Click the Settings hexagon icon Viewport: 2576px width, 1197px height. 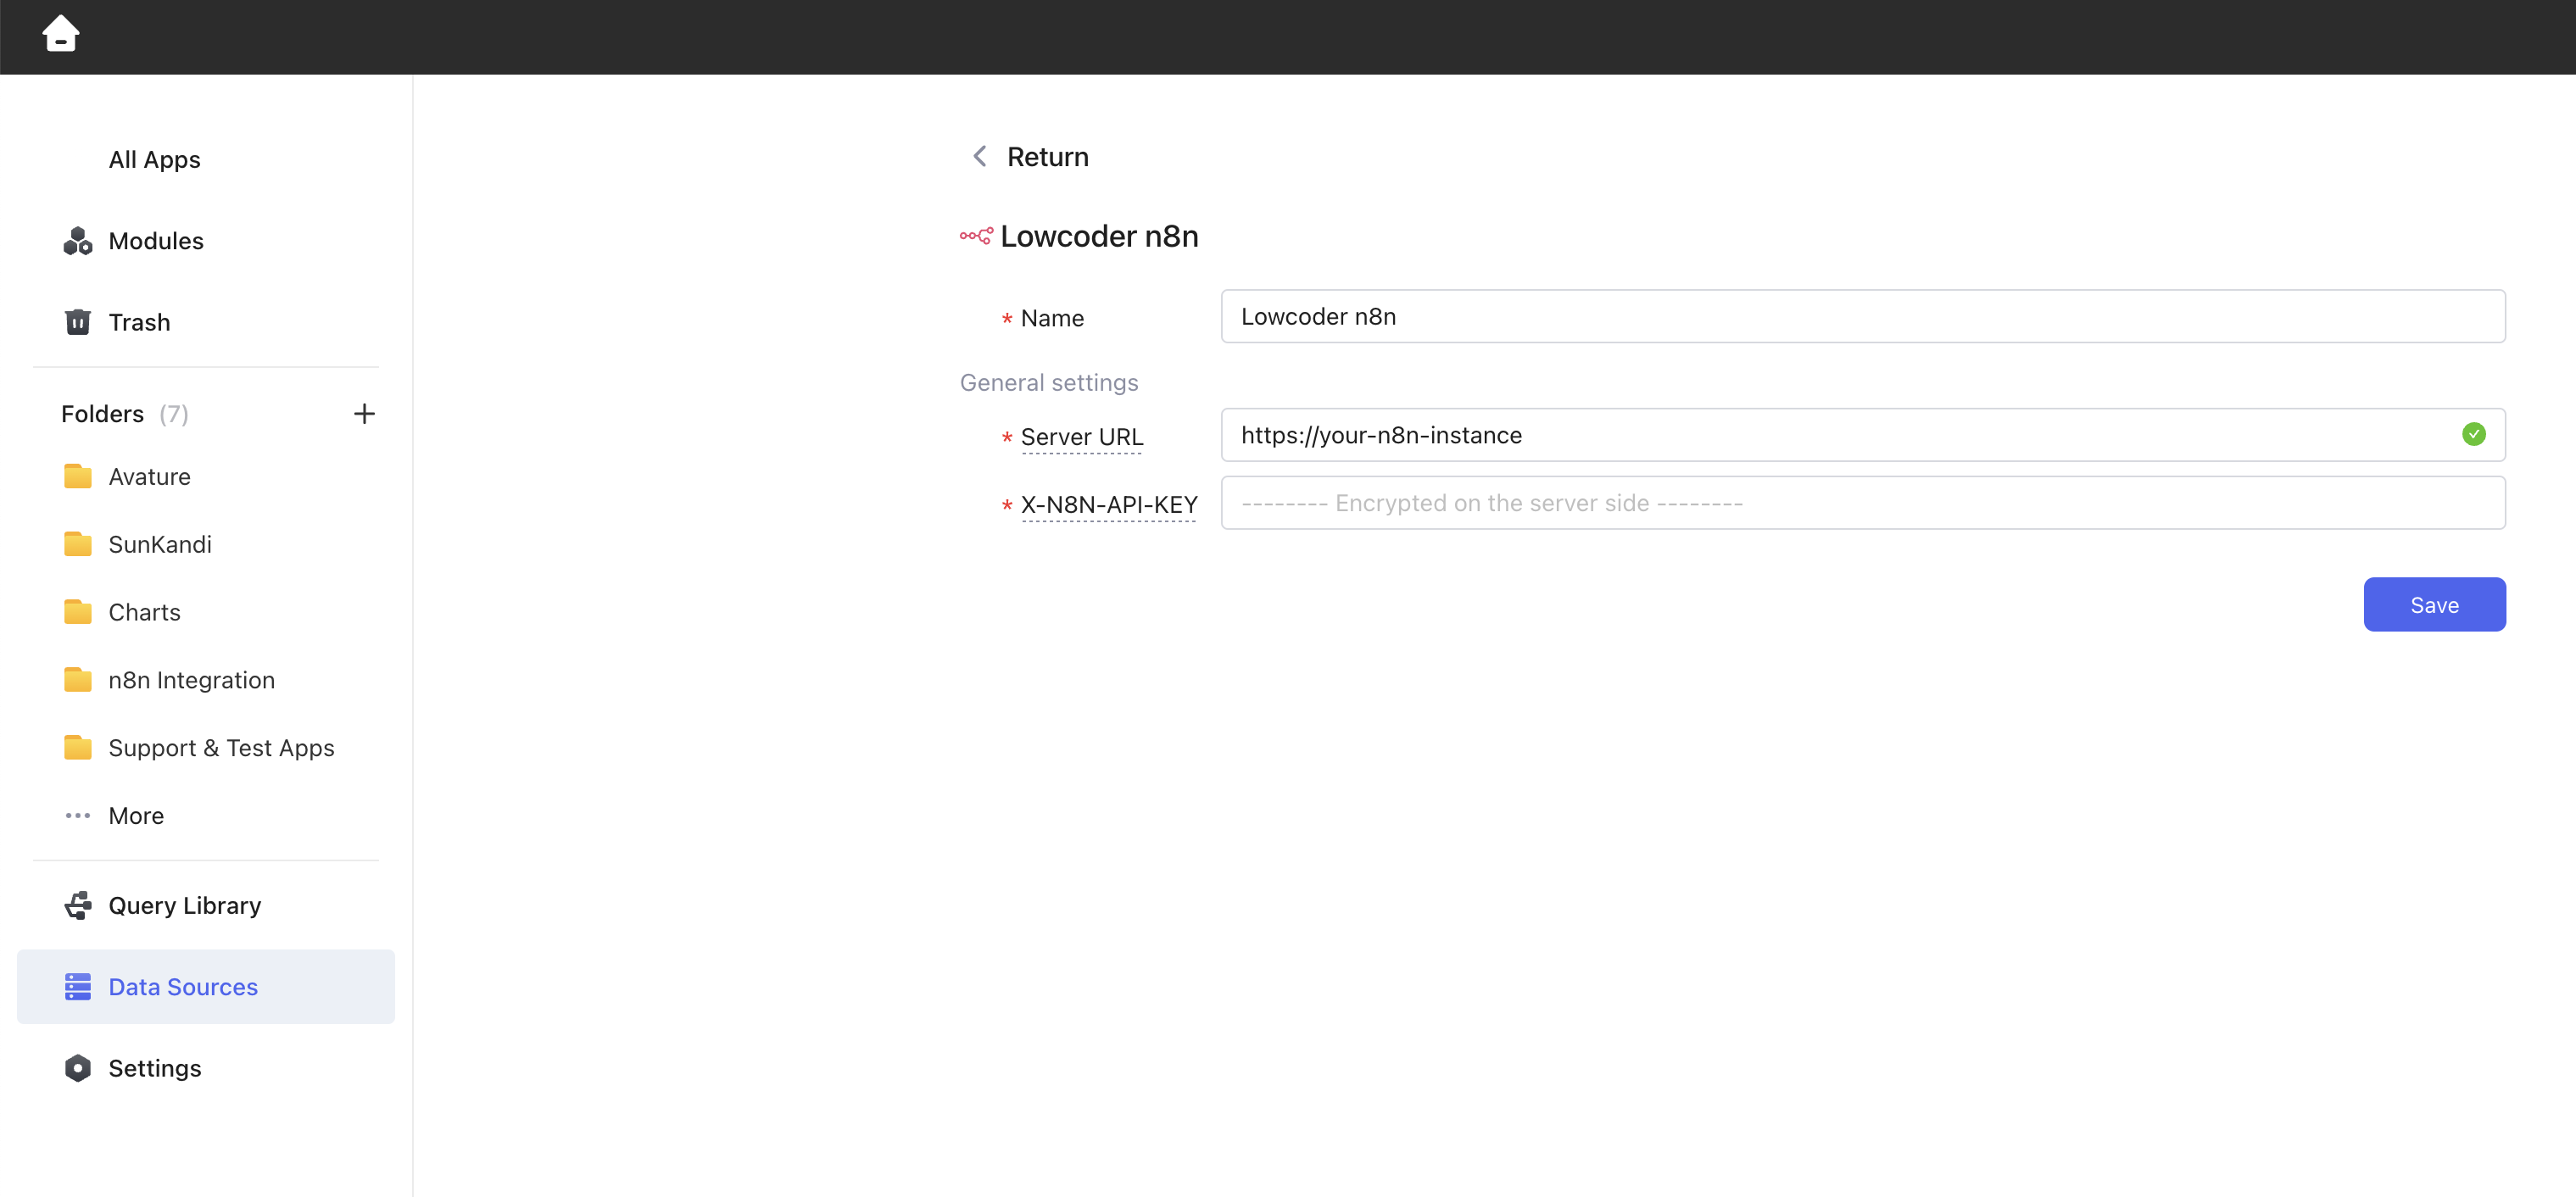pos(77,1068)
